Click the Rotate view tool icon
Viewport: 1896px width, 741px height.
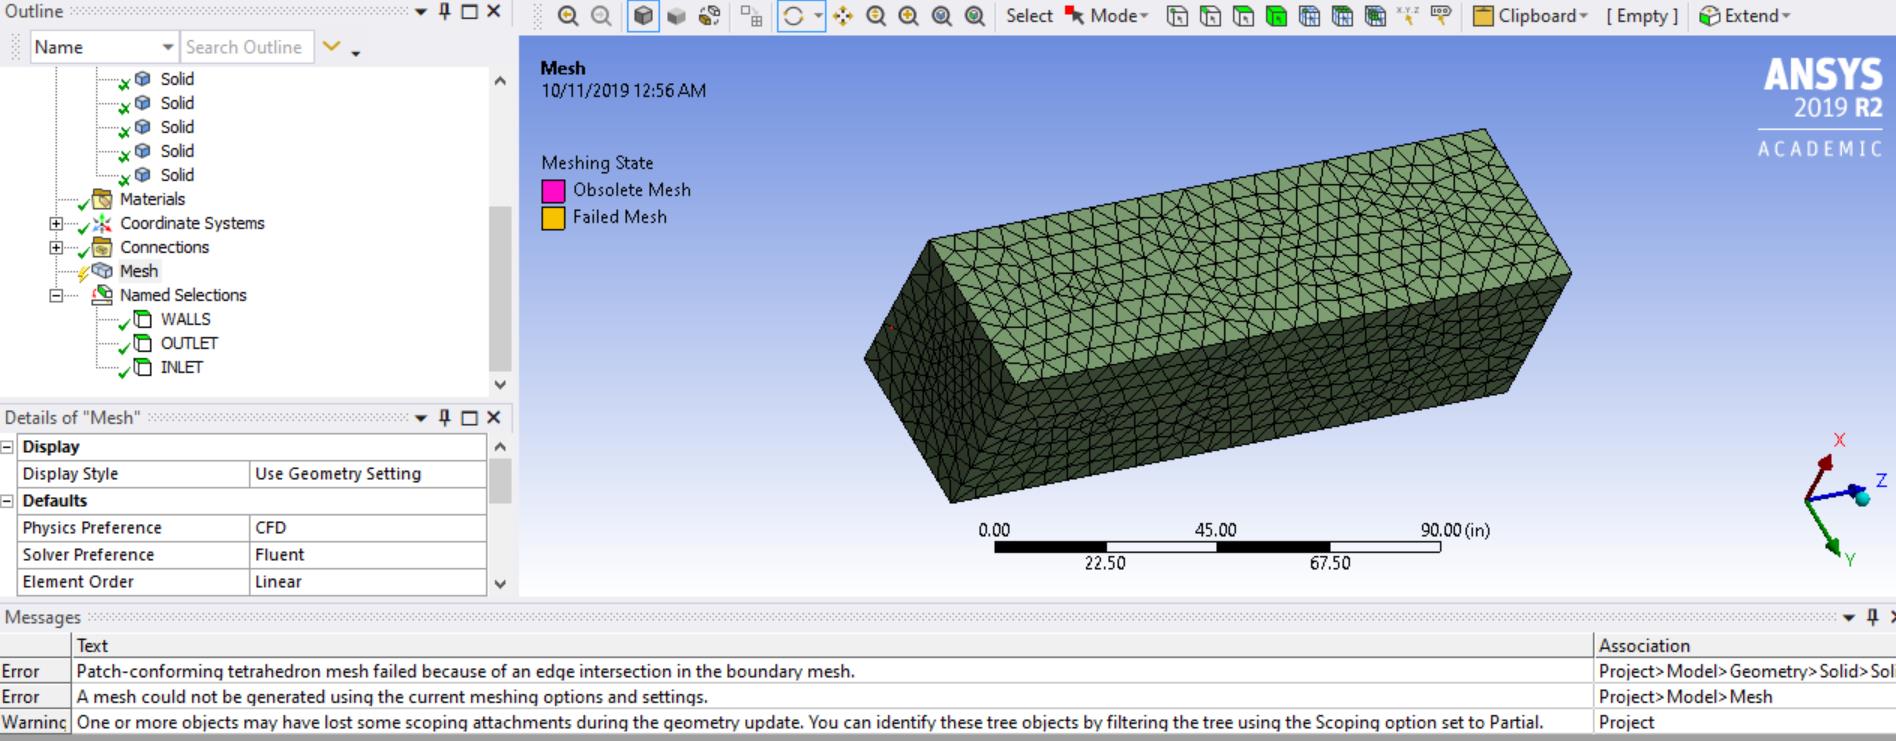coord(794,16)
